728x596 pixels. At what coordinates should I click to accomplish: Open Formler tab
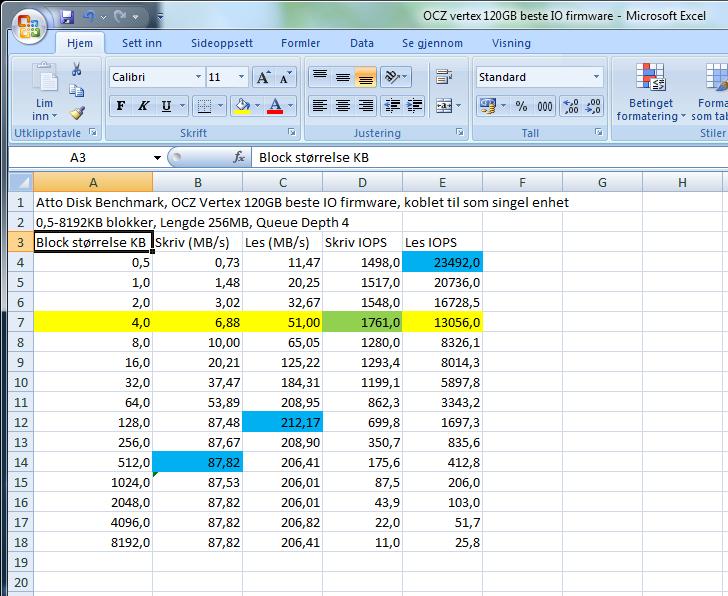click(x=300, y=43)
